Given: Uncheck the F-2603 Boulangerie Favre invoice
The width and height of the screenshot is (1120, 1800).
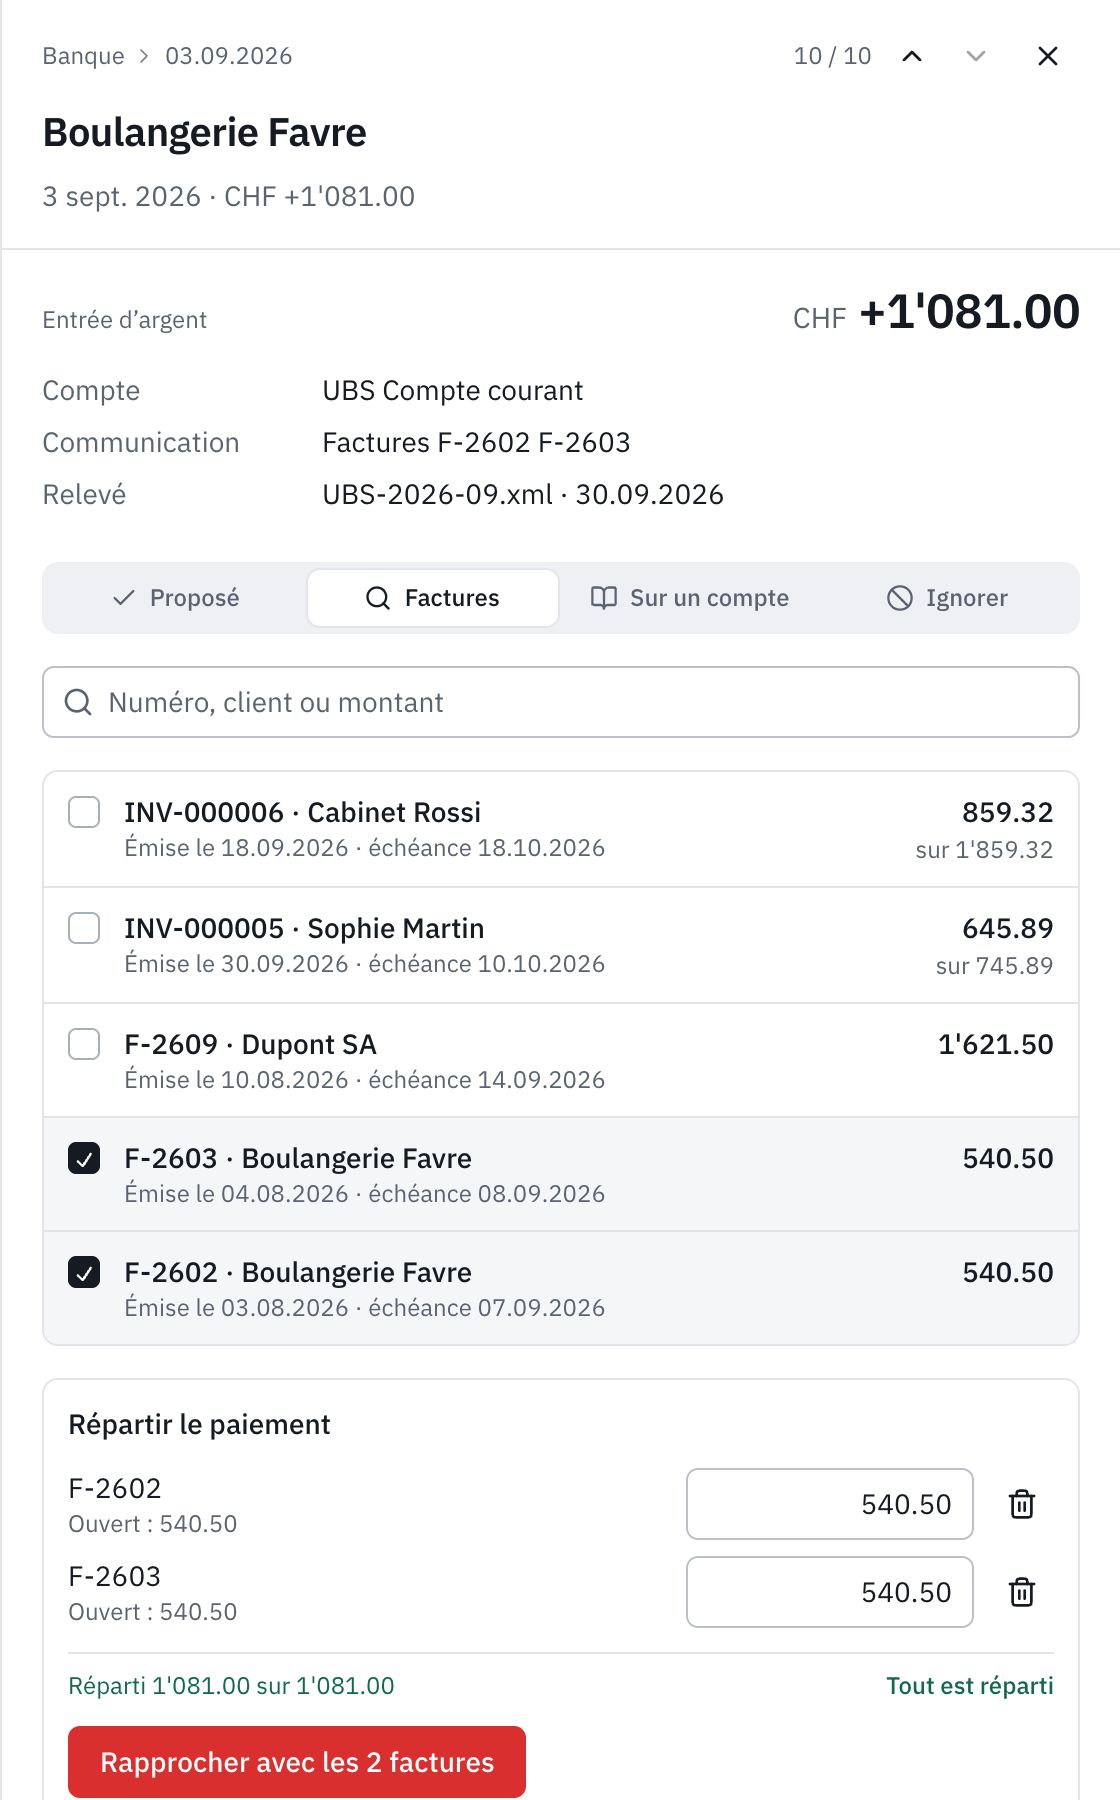Looking at the screenshot, I should (84, 1158).
